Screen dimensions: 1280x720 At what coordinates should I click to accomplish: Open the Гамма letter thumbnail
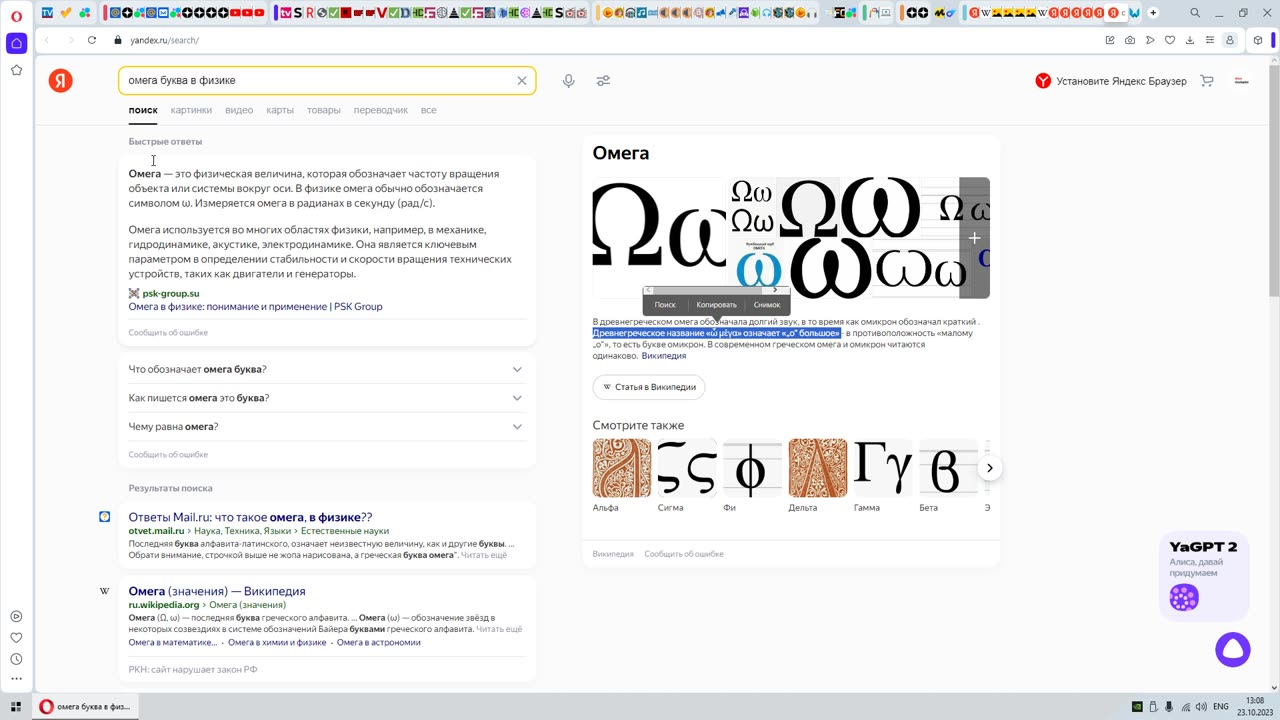point(883,468)
